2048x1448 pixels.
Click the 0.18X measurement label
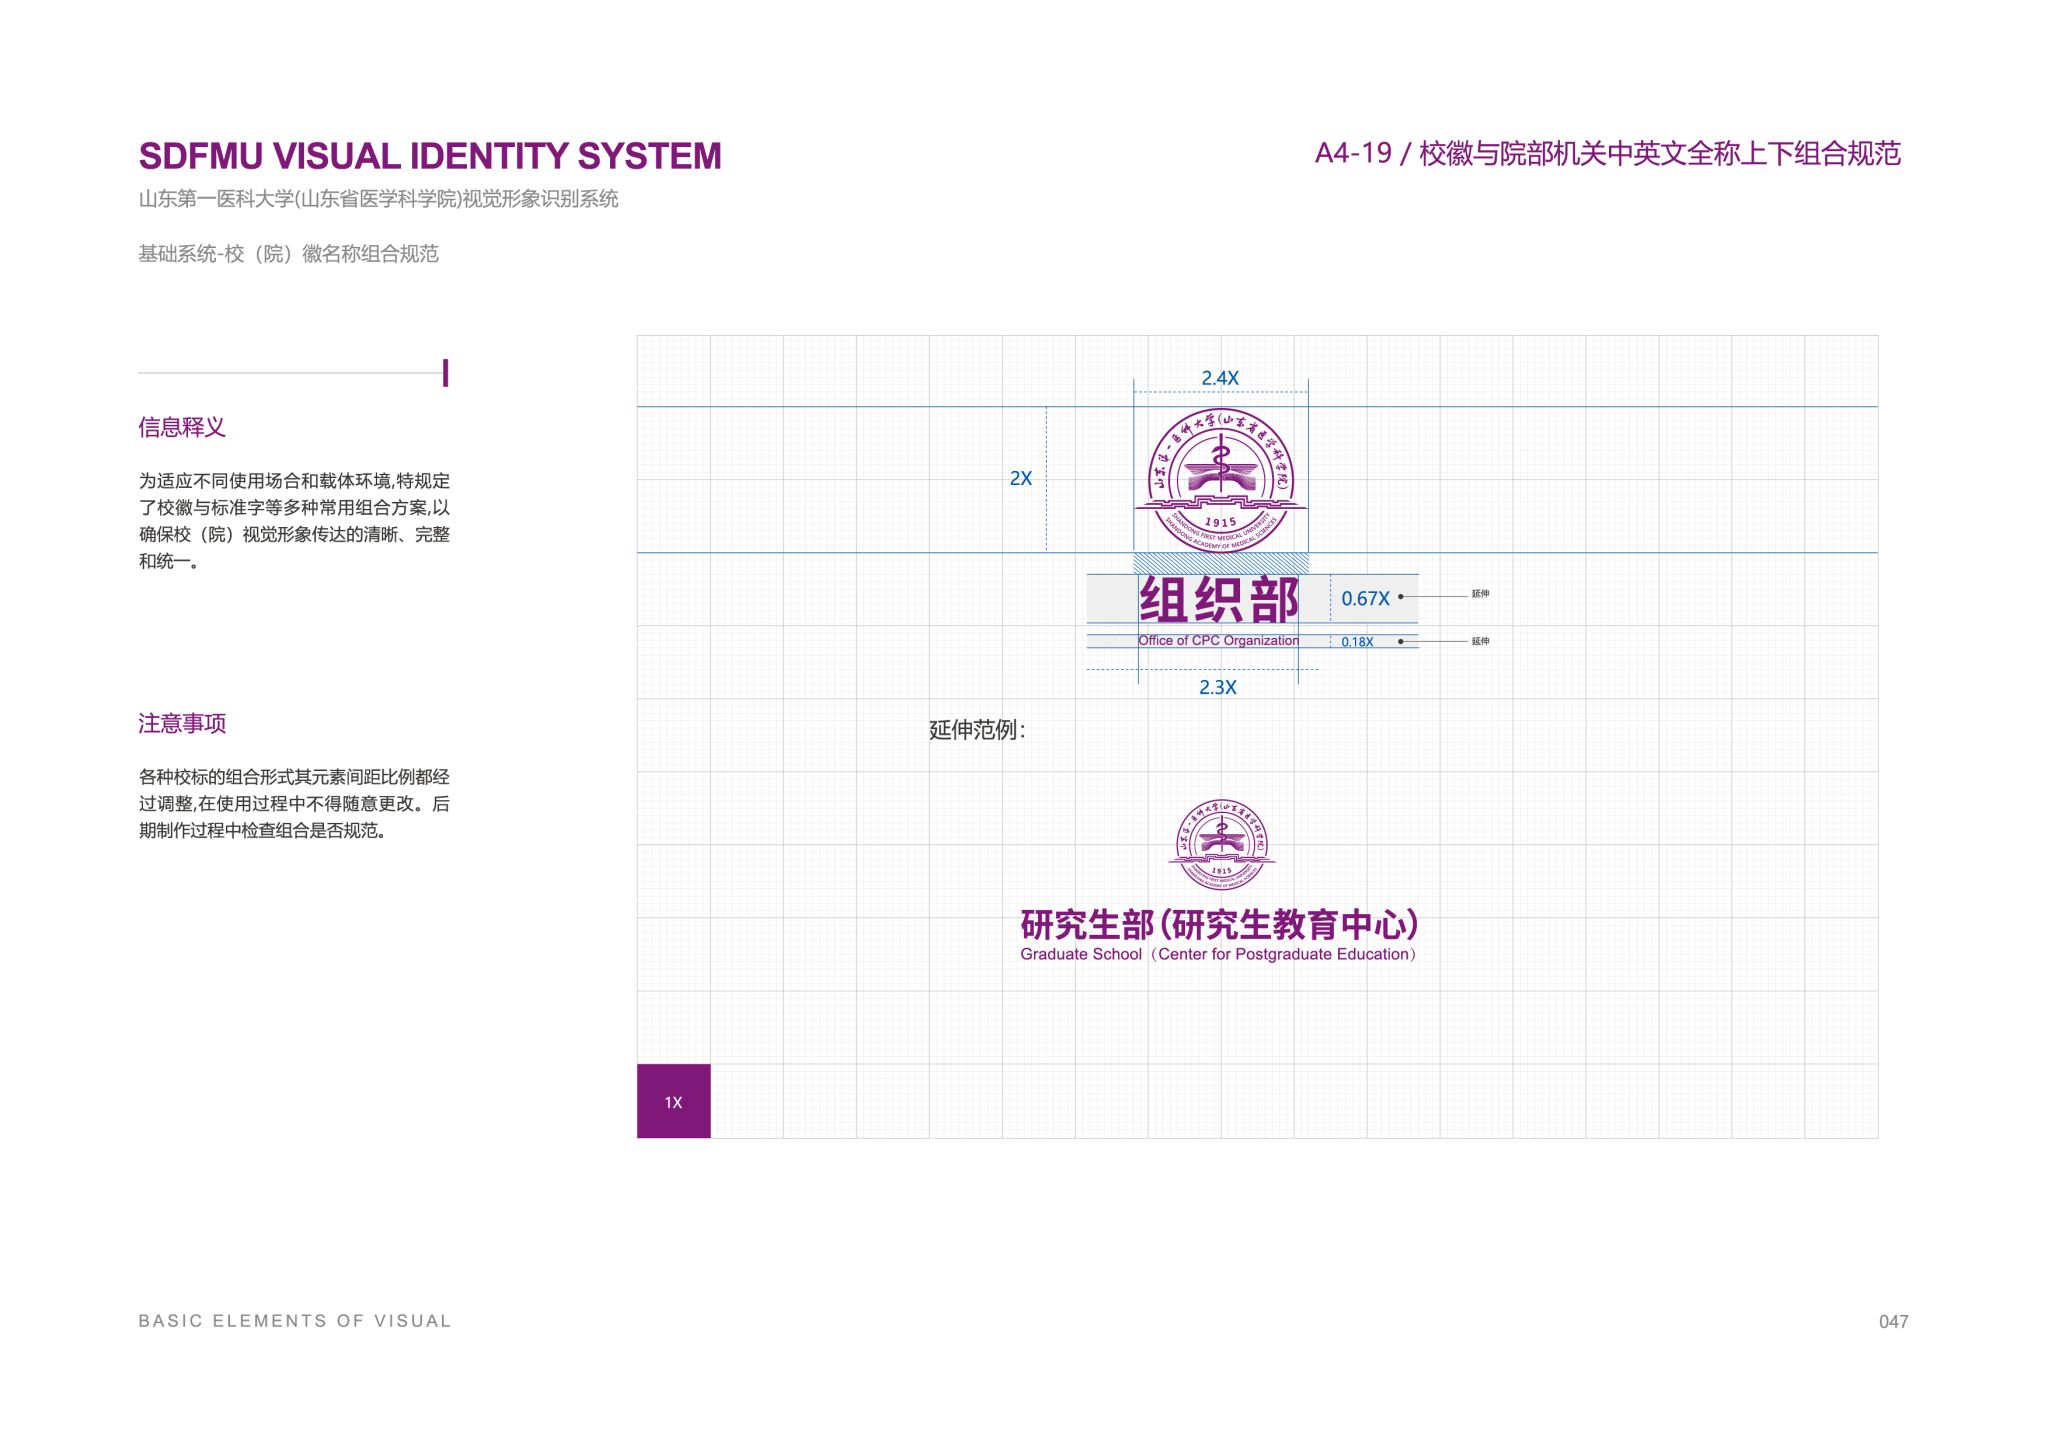pos(1357,642)
